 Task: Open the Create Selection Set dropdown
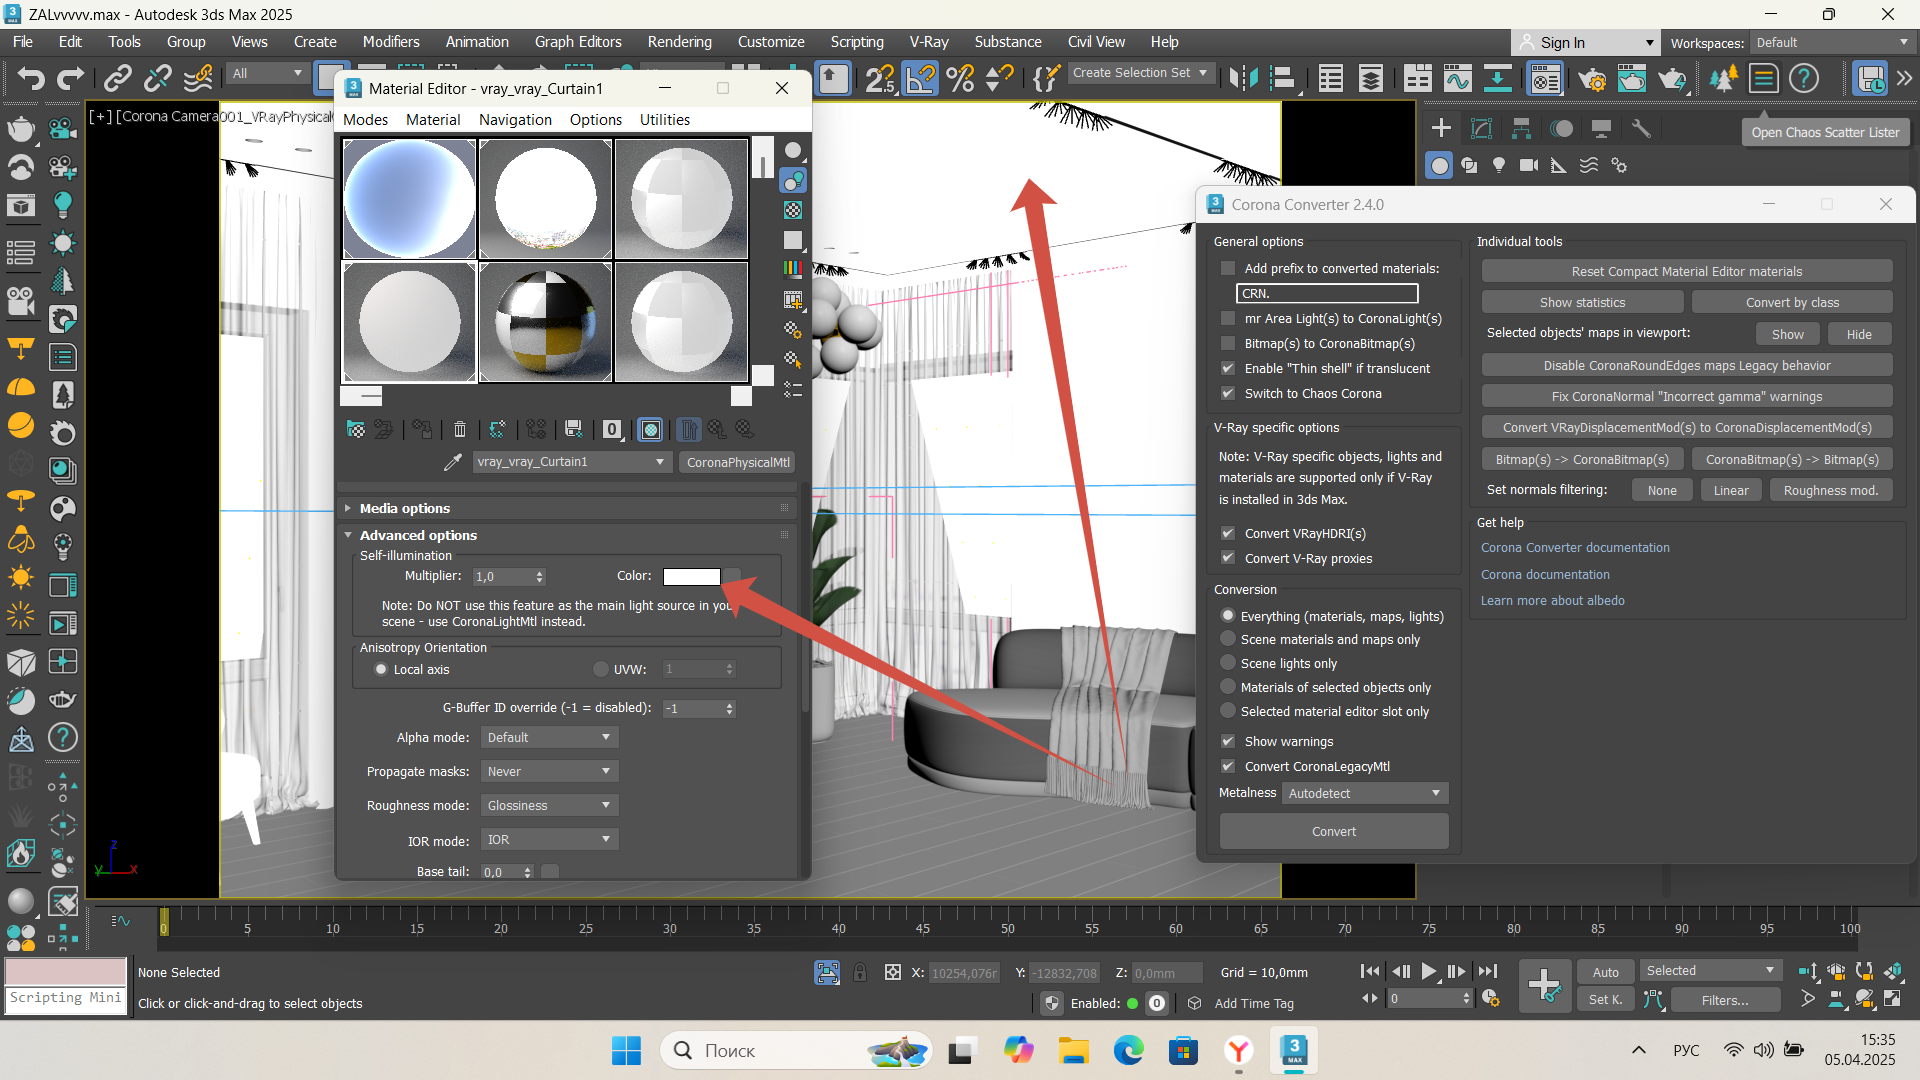(x=1140, y=73)
